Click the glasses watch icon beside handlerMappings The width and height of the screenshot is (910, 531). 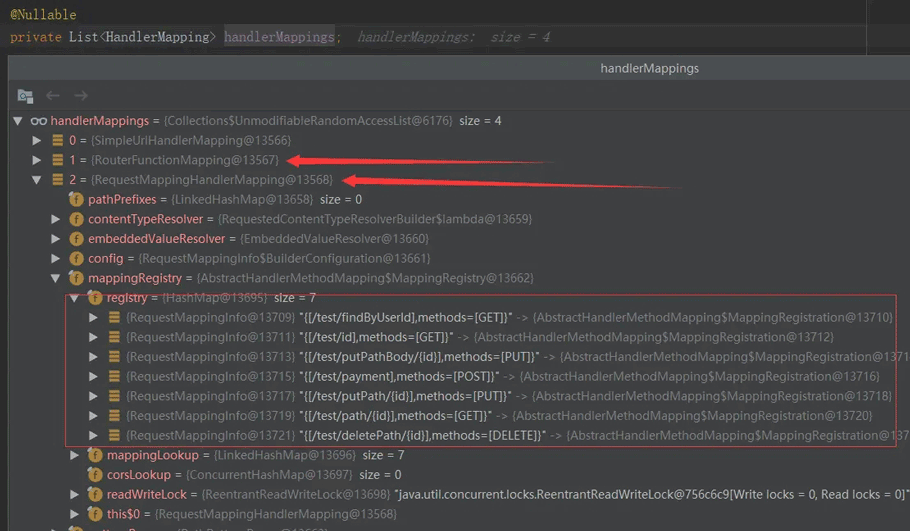coord(38,121)
